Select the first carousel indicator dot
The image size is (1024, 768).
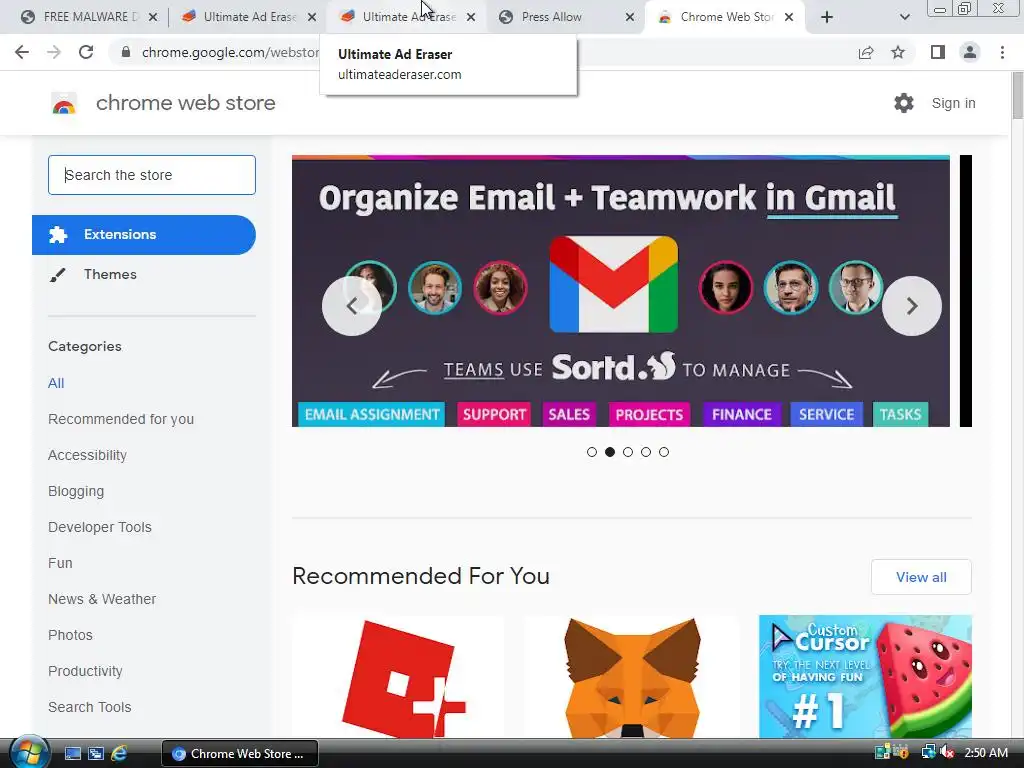[592, 452]
